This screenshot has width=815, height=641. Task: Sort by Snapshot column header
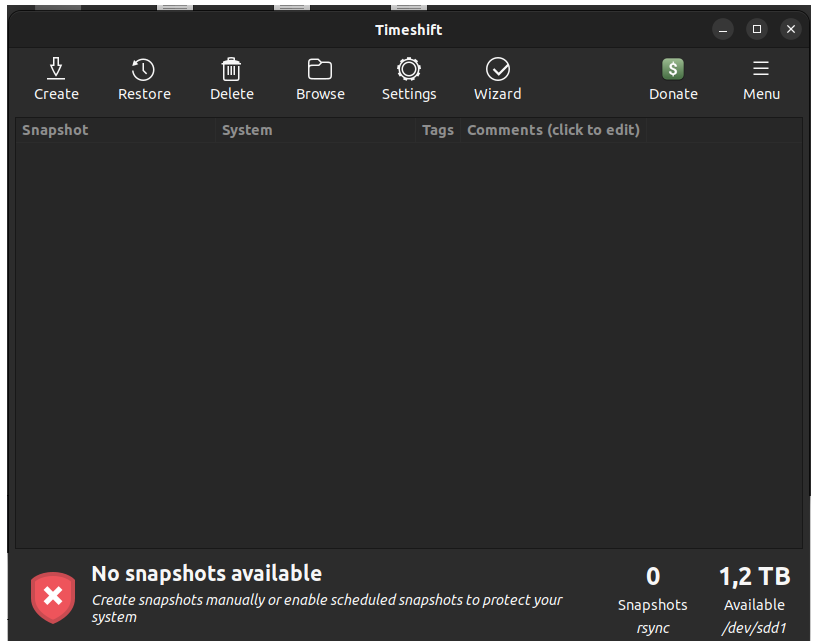(x=115, y=130)
